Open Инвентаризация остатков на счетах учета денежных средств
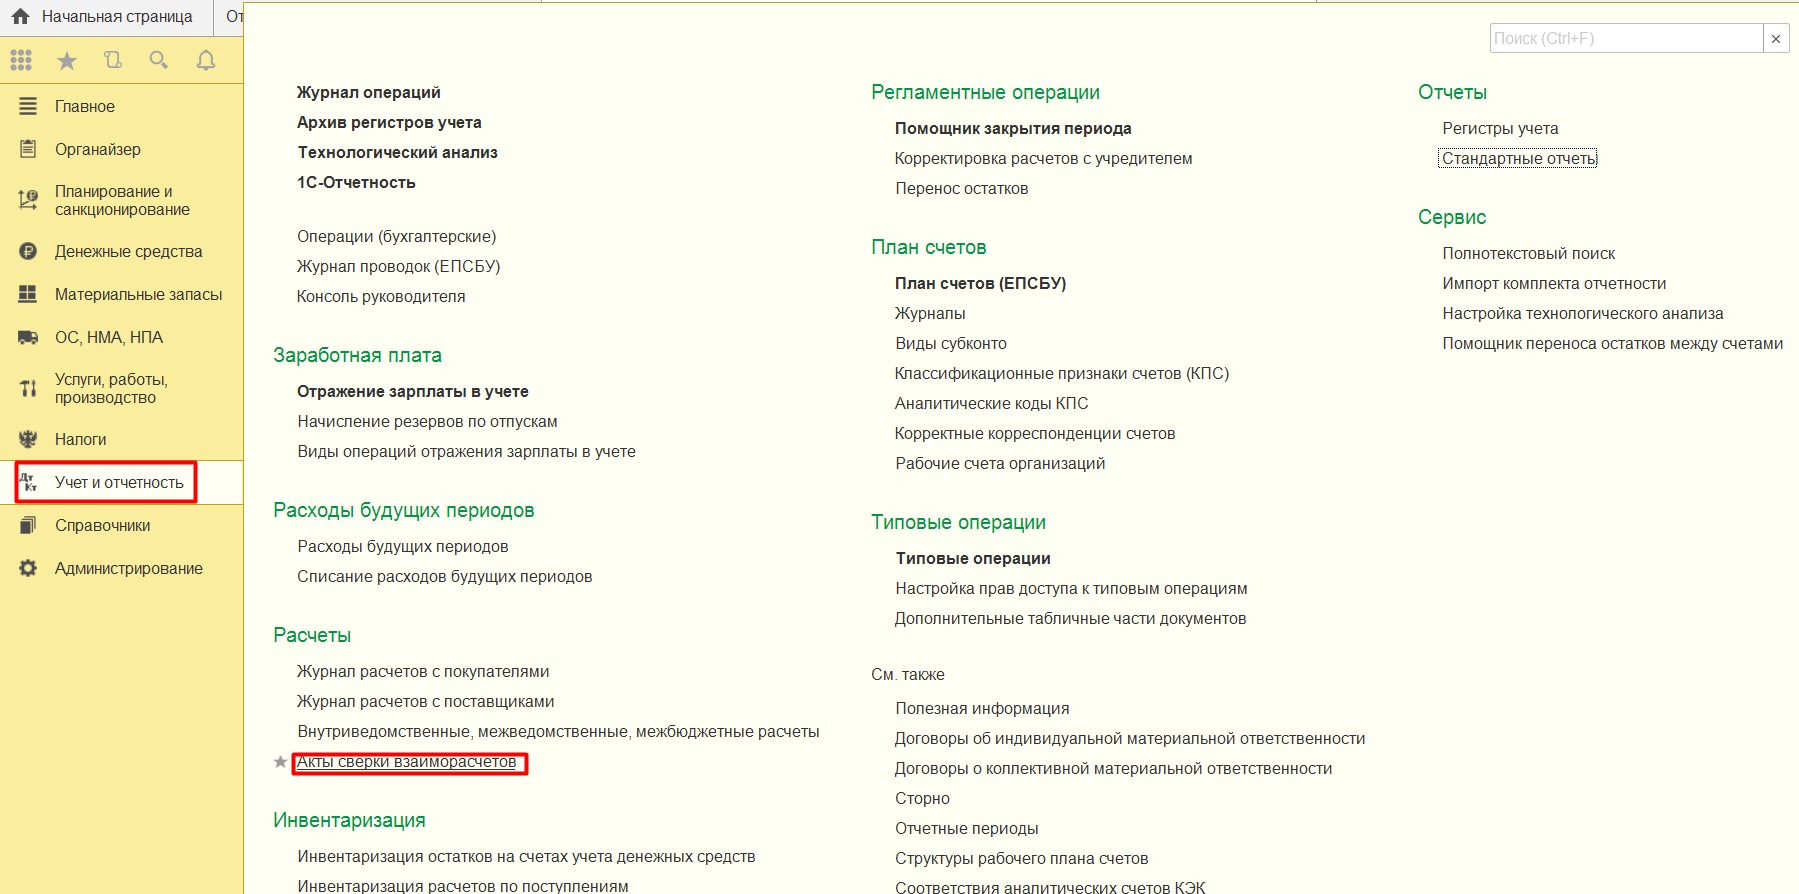This screenshot has height=894, width=1799. point(526,856)
